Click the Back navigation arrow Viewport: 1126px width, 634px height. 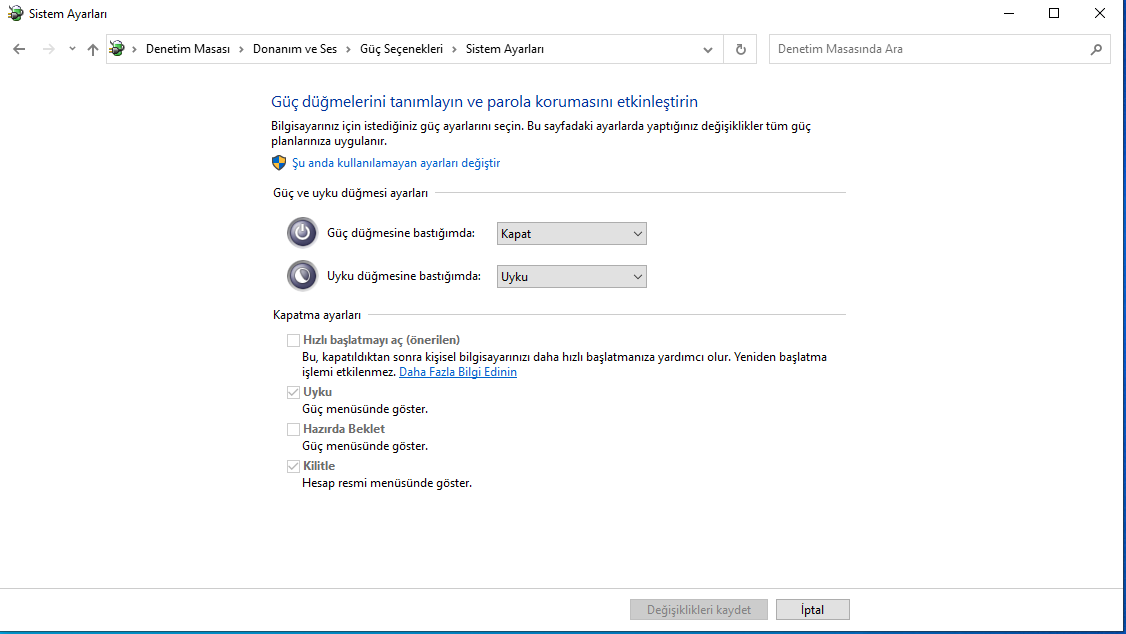[x=19, y=49]
